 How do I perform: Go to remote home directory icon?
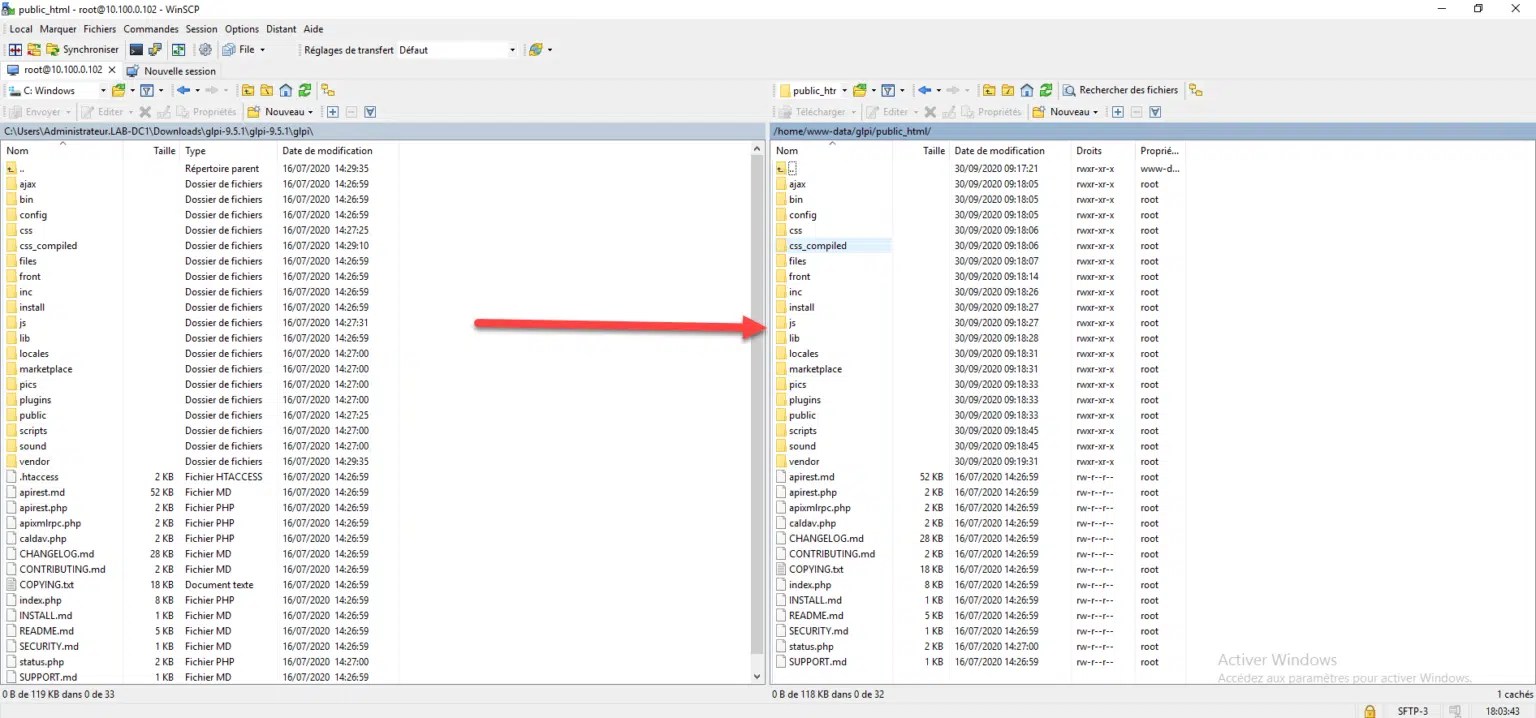coord(1027,90)
